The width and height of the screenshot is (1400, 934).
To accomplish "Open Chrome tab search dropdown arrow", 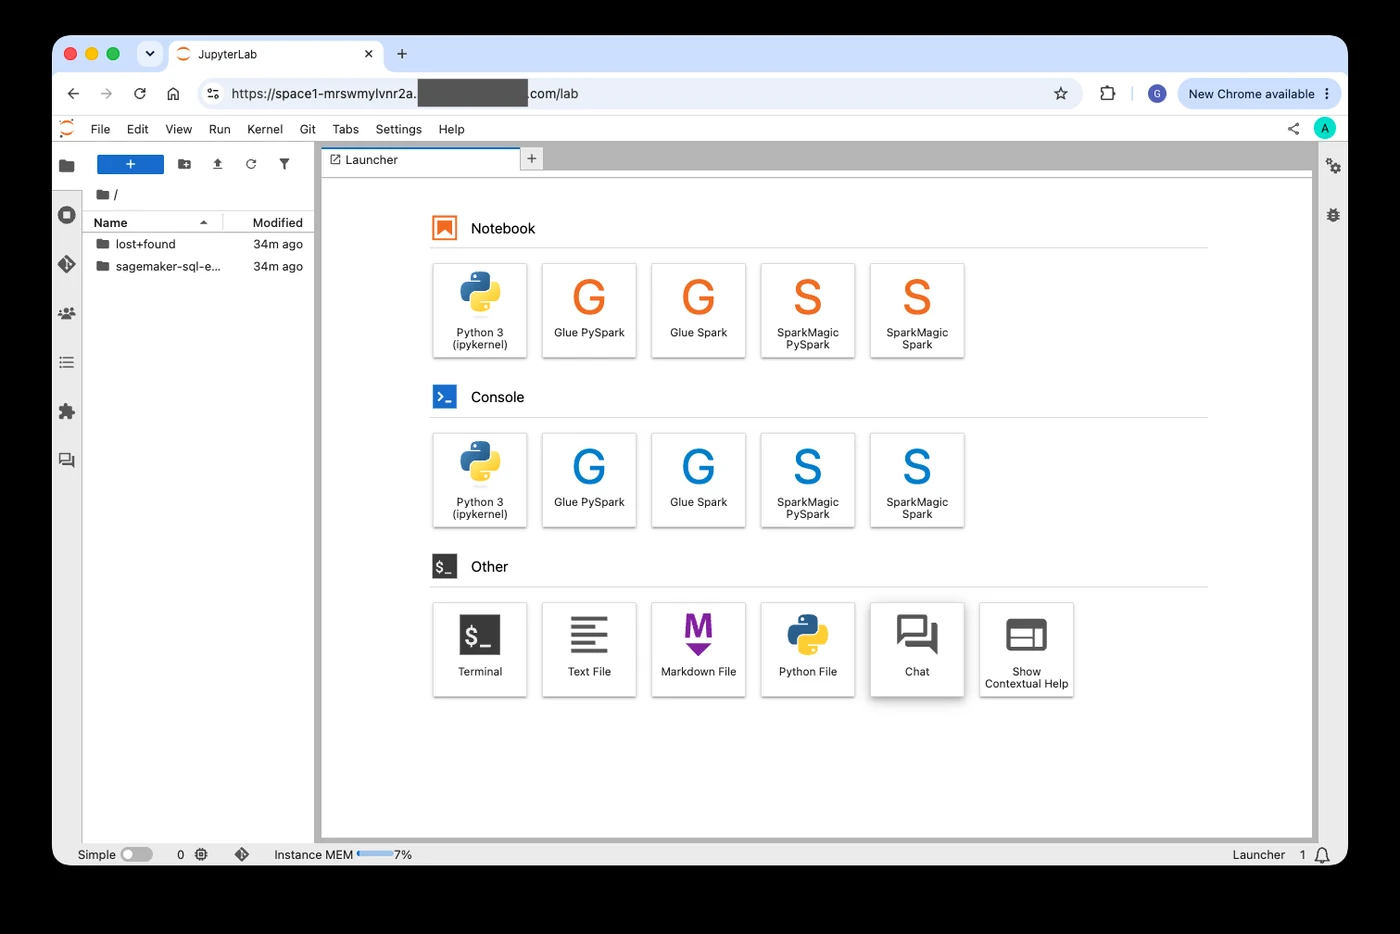I will [x=150, y=54].
